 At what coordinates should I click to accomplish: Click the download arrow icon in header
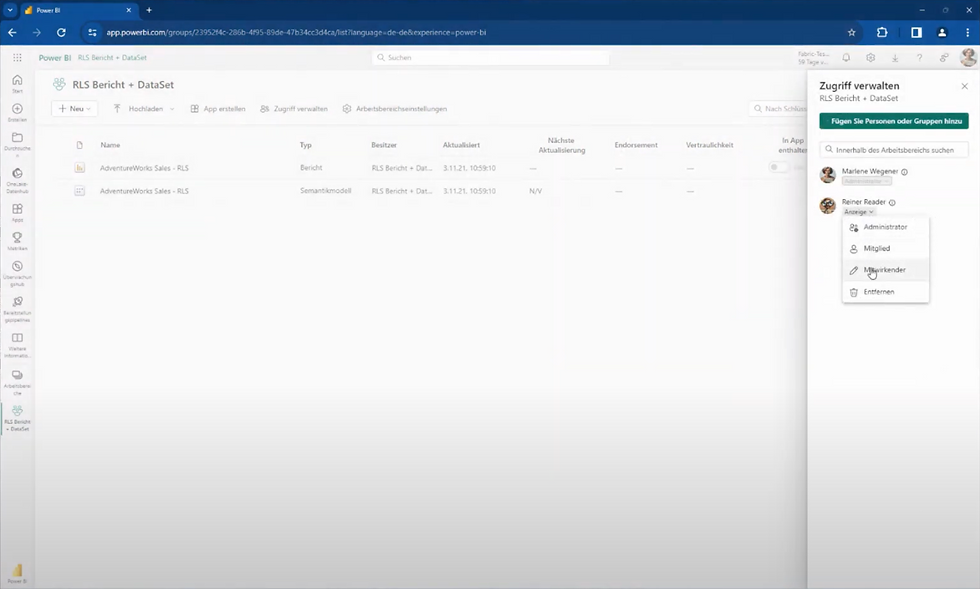click(895, 58)
